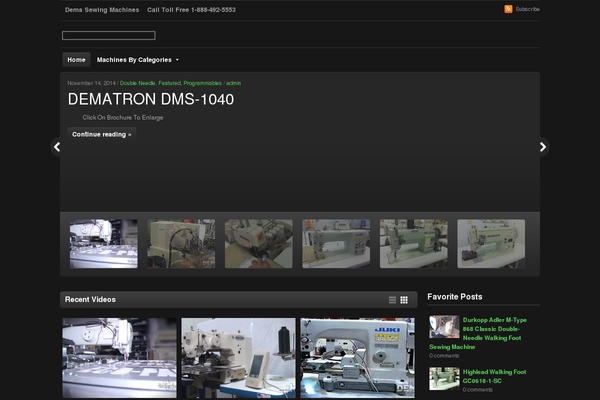Screen dimensions: 600x400
Task: Advance slider with right arrow
Action: pyautogui.click(x=543, y=147)
